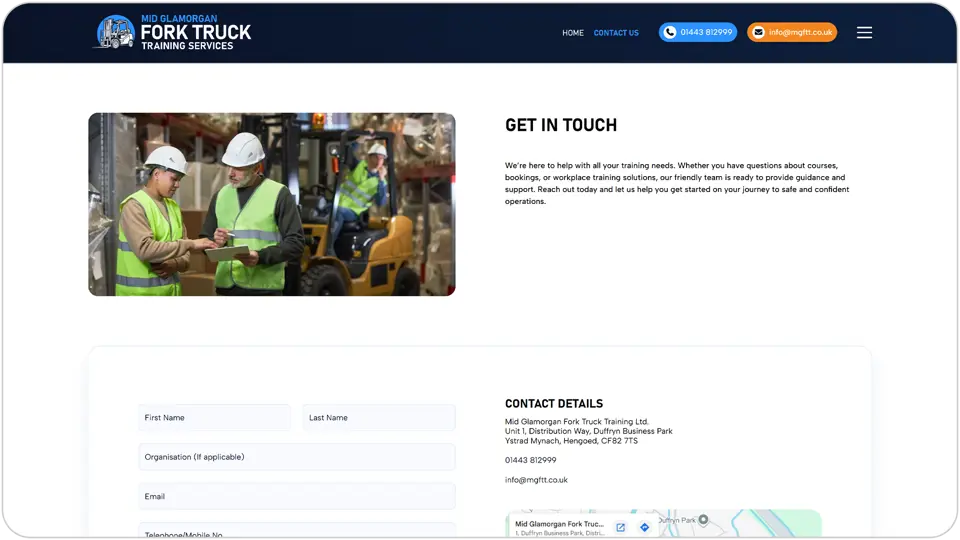Image resolution: width=960 pixels, height=540 pixels.
Task: Click the First Name field
Action: click(214, 418)
